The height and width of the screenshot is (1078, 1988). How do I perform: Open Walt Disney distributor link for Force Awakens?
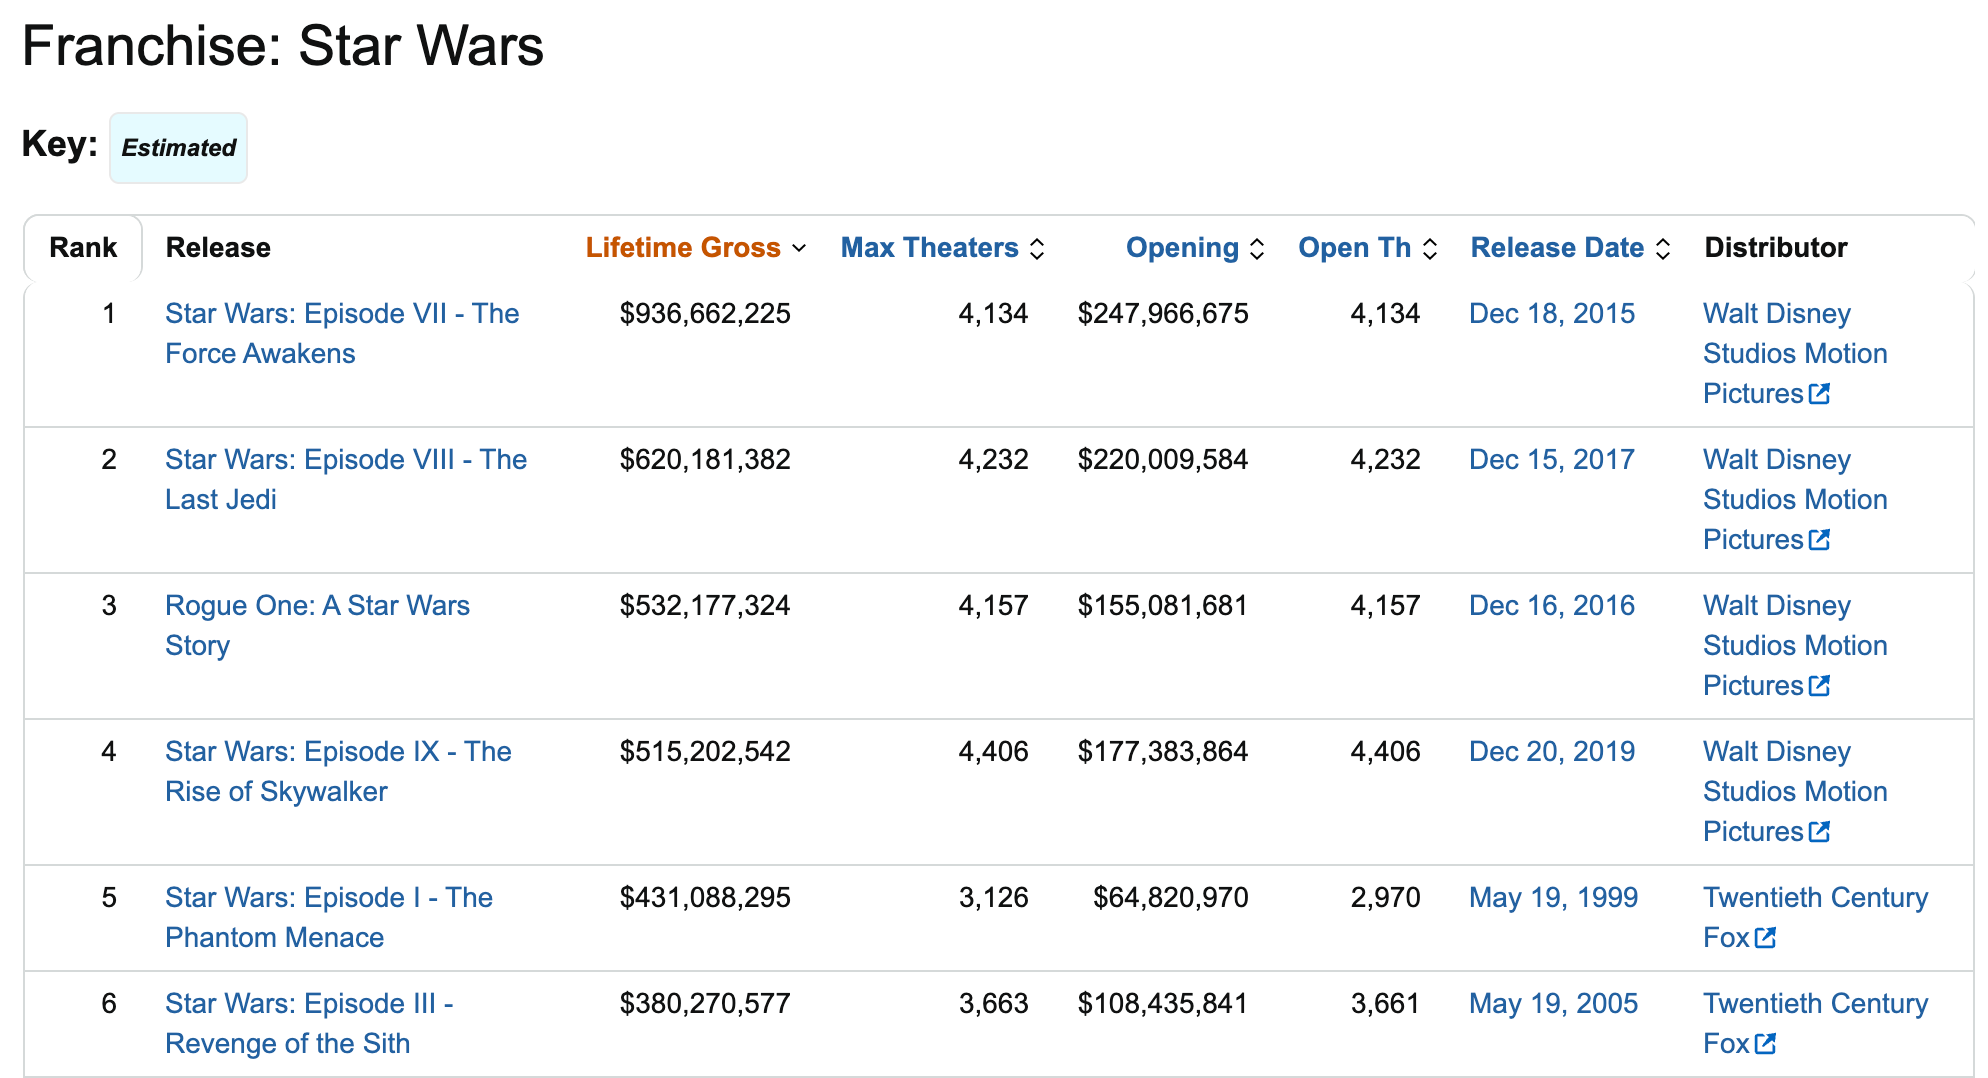pyautogui.click(x=1795, y=354)
